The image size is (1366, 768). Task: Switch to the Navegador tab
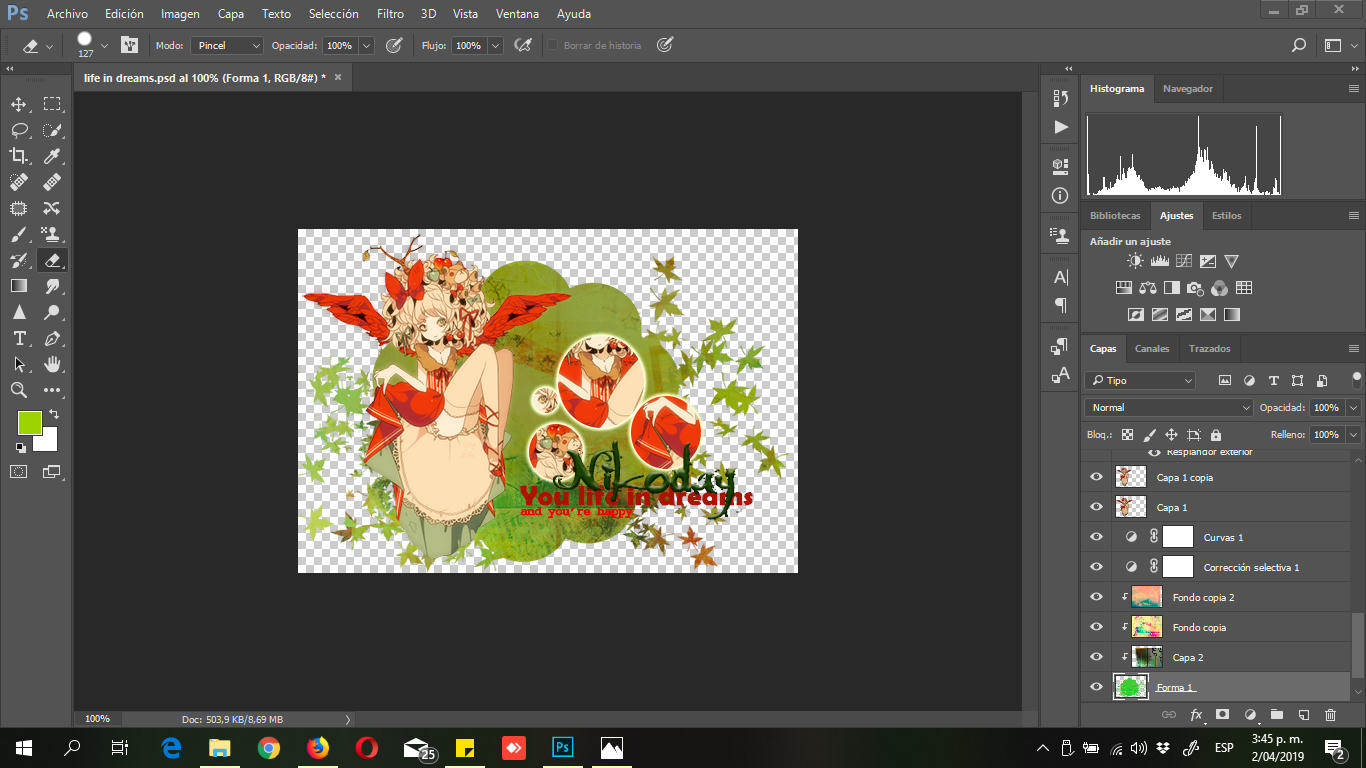[1188, 88]
